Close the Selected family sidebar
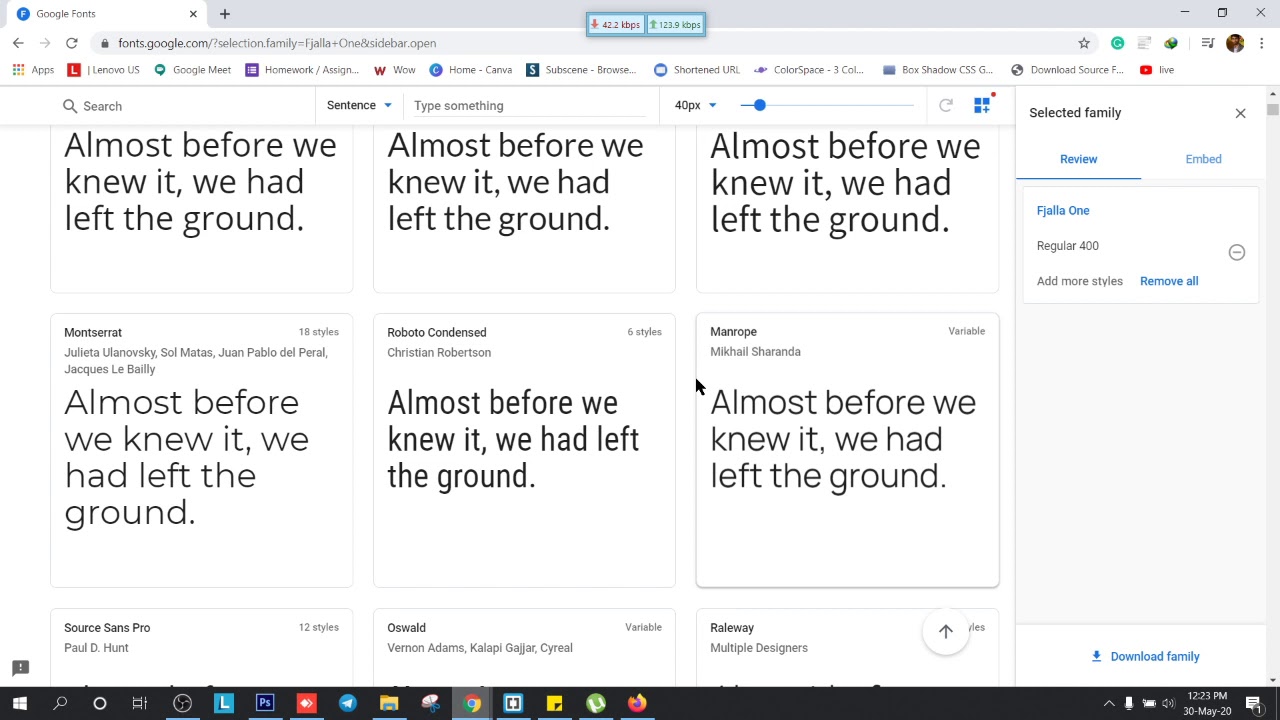1280x720 pixels. (1240, 113)
